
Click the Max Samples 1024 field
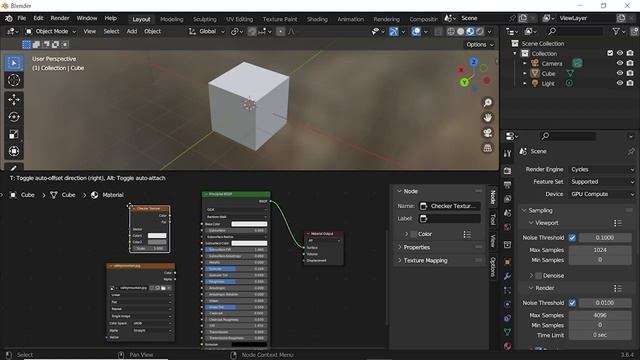coord(600,250)
